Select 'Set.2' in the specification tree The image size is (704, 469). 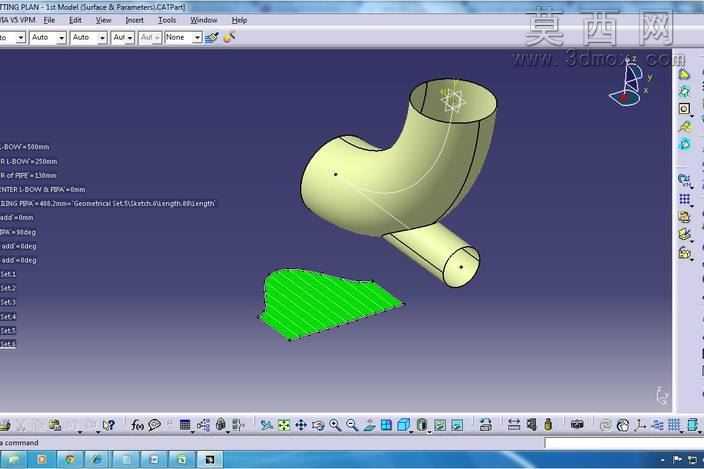tap(8, 288)
